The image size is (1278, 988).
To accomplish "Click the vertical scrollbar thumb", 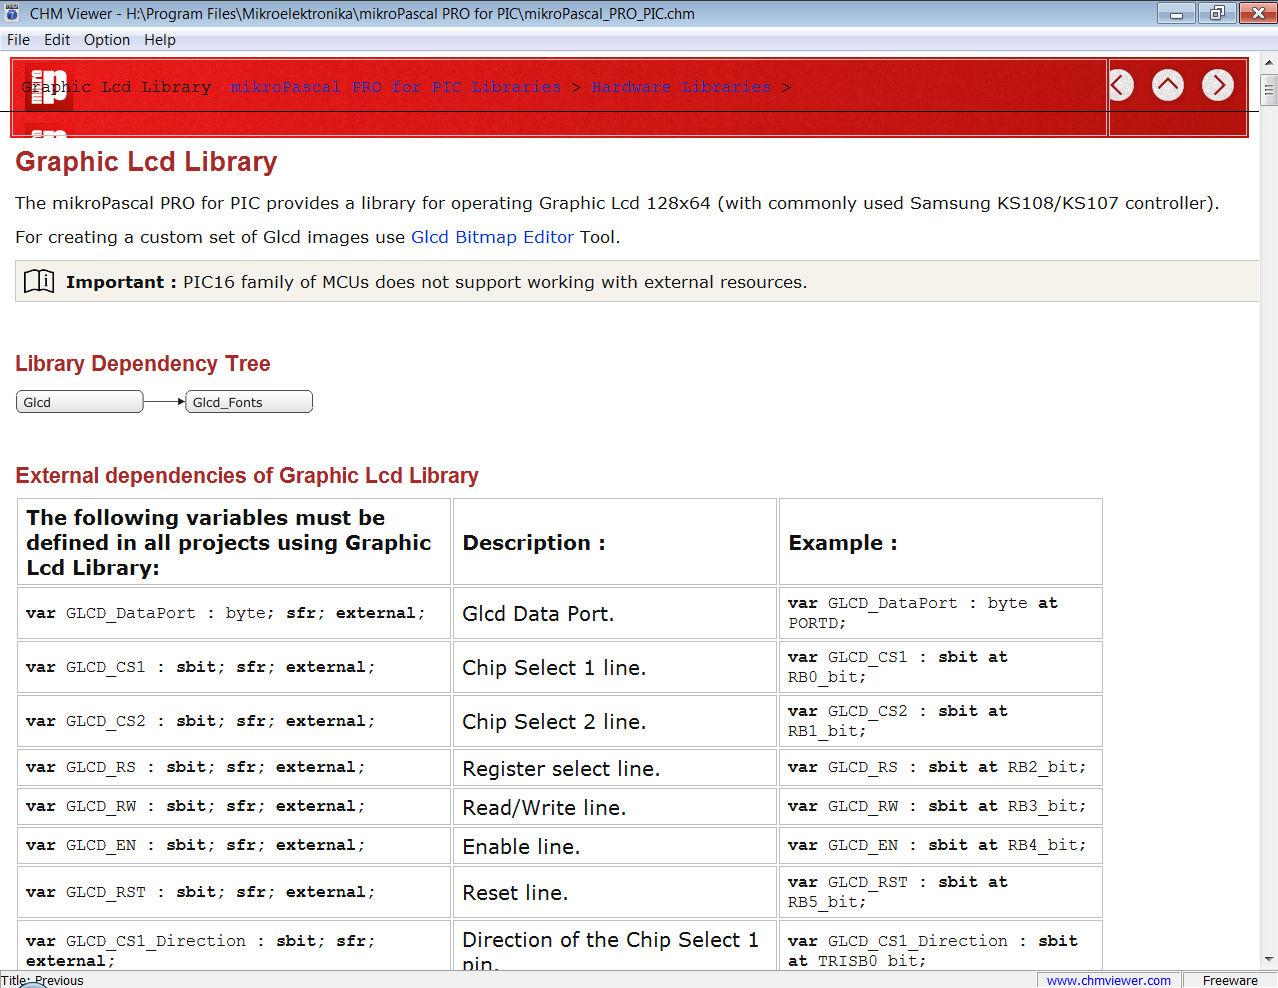I will (1269, 90).
